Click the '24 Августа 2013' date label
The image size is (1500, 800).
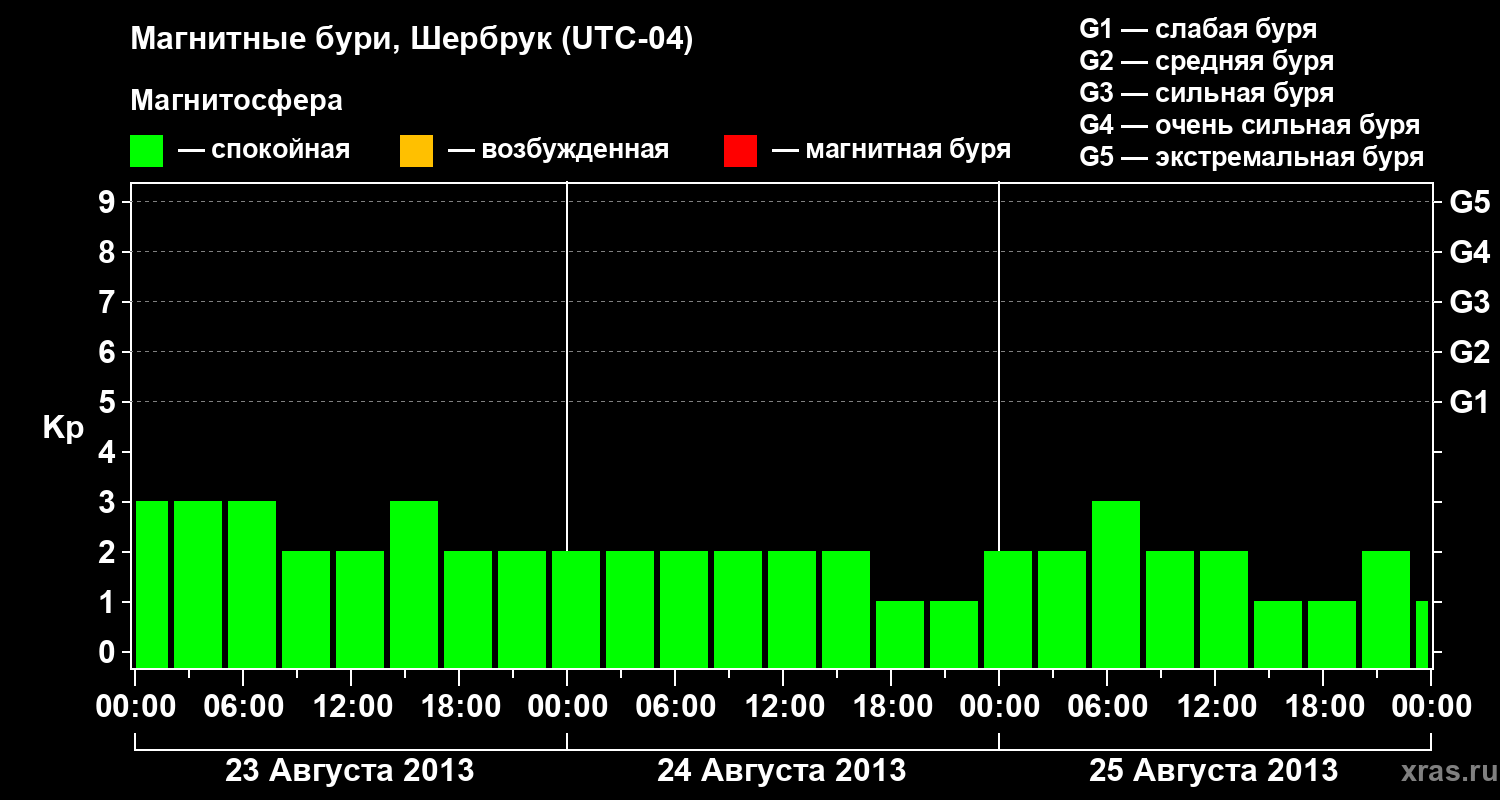click(x=782, y=770)
